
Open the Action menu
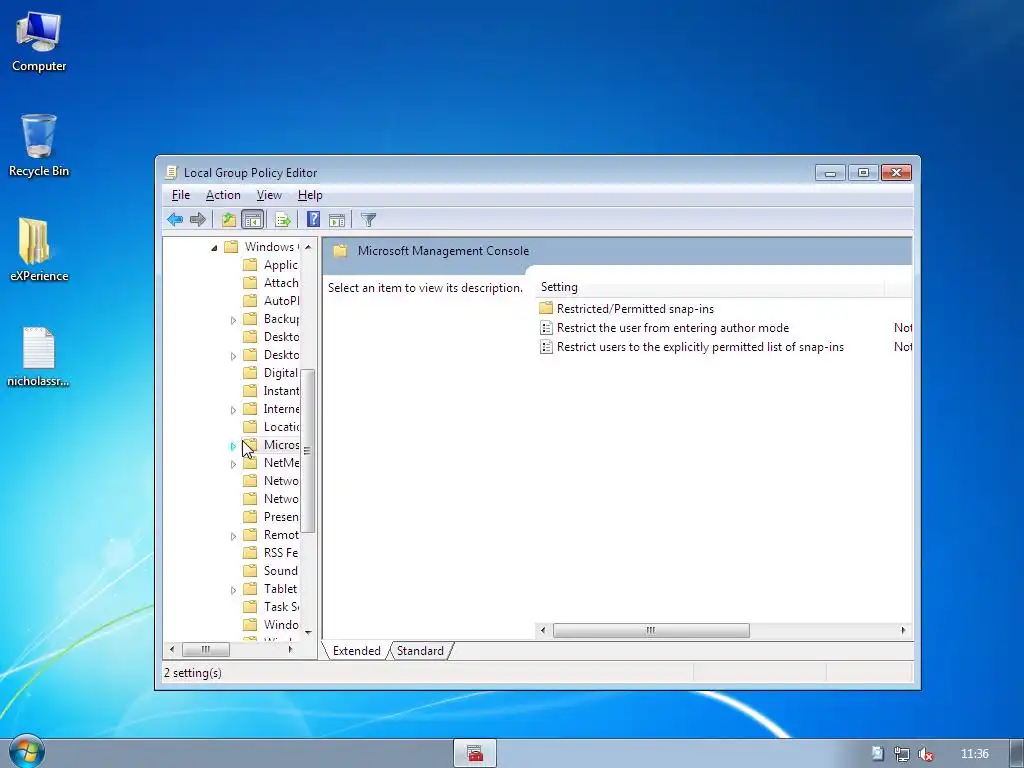[223, 195]
